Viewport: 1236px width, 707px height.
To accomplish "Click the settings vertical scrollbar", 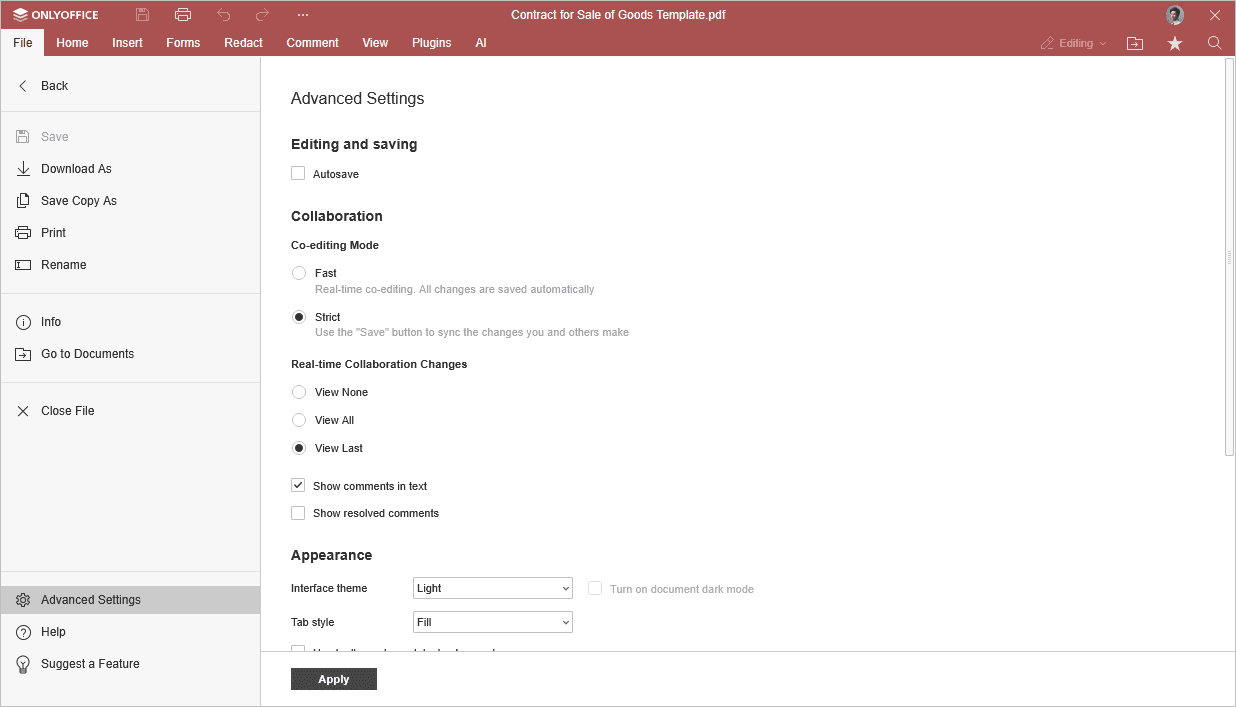I will point(1229,257).
